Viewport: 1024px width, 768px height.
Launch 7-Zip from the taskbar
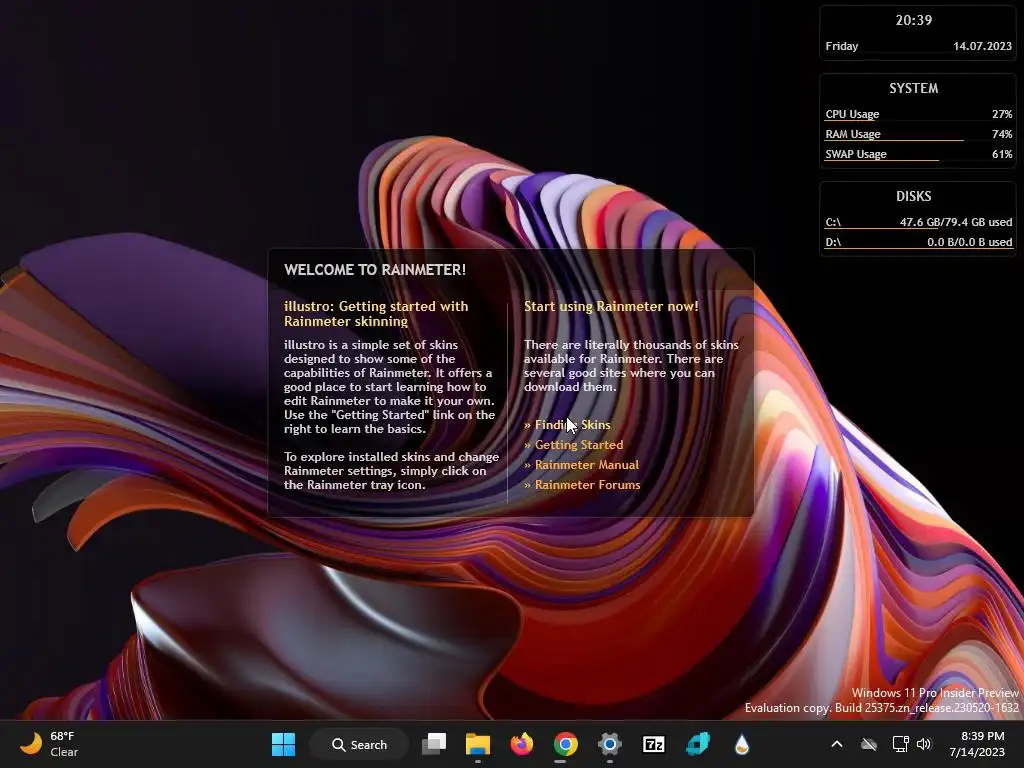click(x=654, y=744)
